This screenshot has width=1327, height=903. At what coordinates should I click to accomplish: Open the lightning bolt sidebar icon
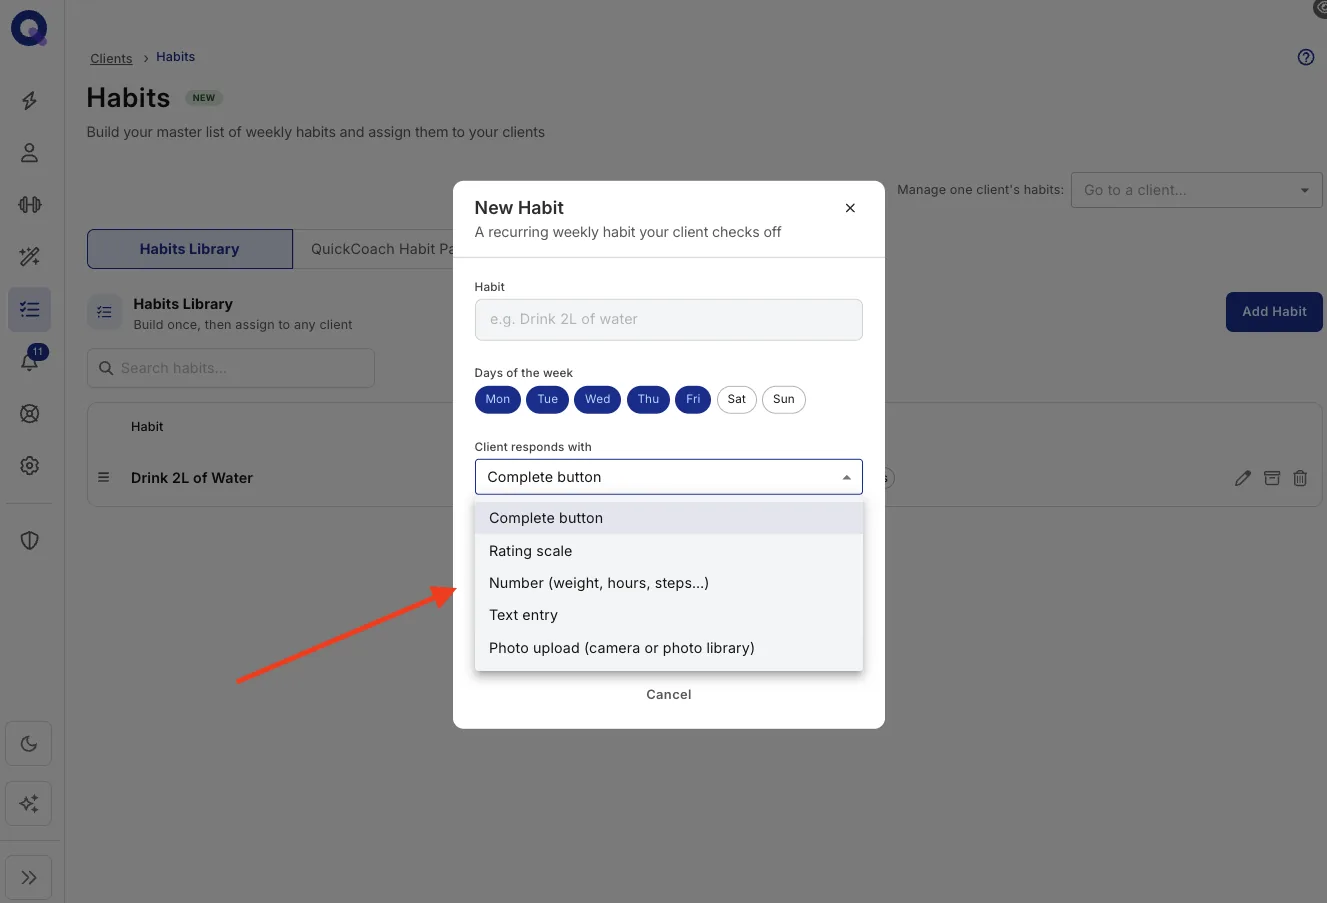point(30,101)
